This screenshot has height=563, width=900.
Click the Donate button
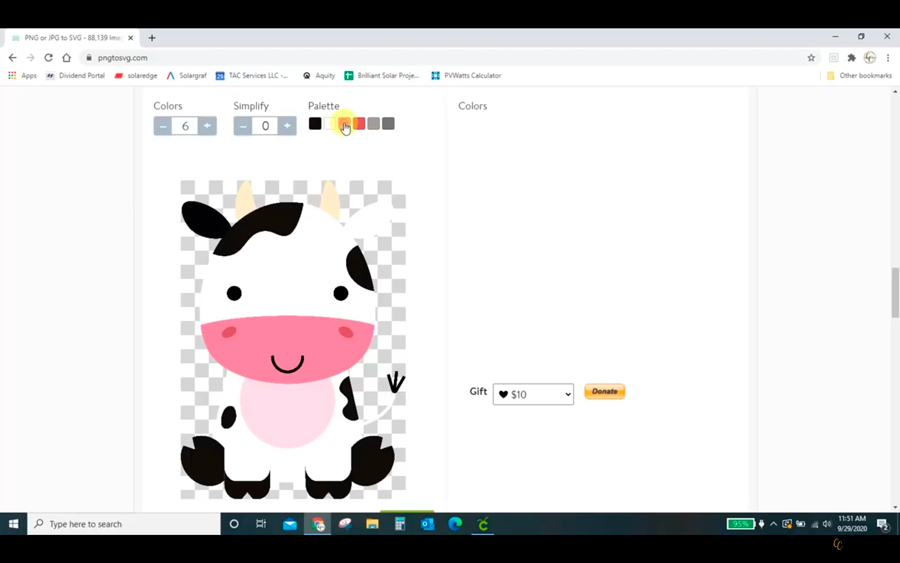(604, 391)
